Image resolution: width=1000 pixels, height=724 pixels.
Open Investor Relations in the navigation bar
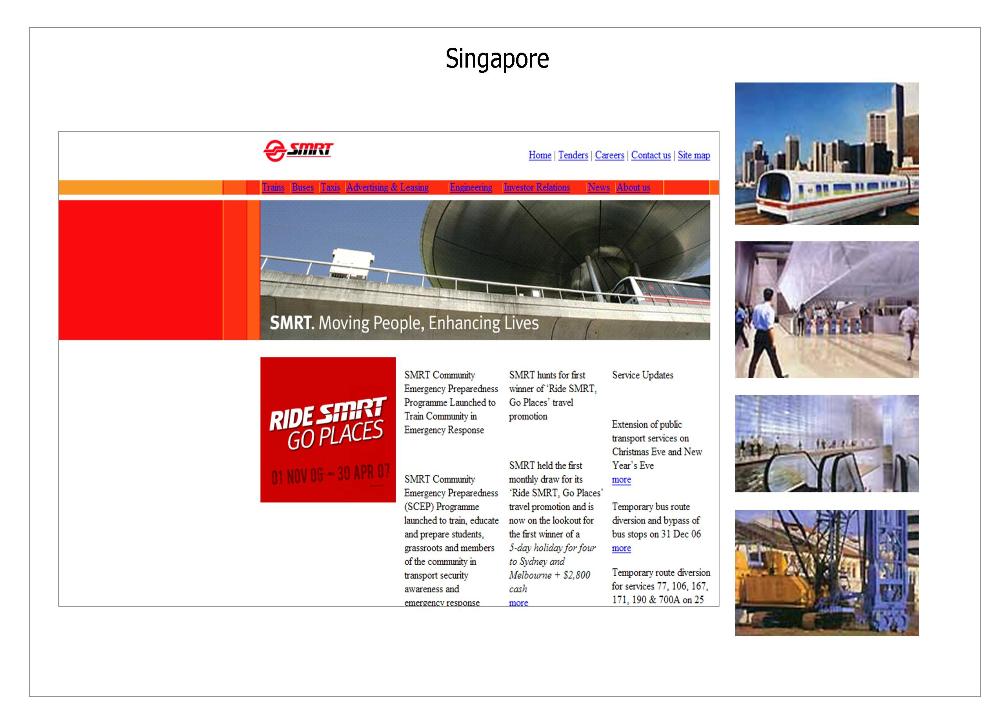pyautogui.click(x=537, y=188)
